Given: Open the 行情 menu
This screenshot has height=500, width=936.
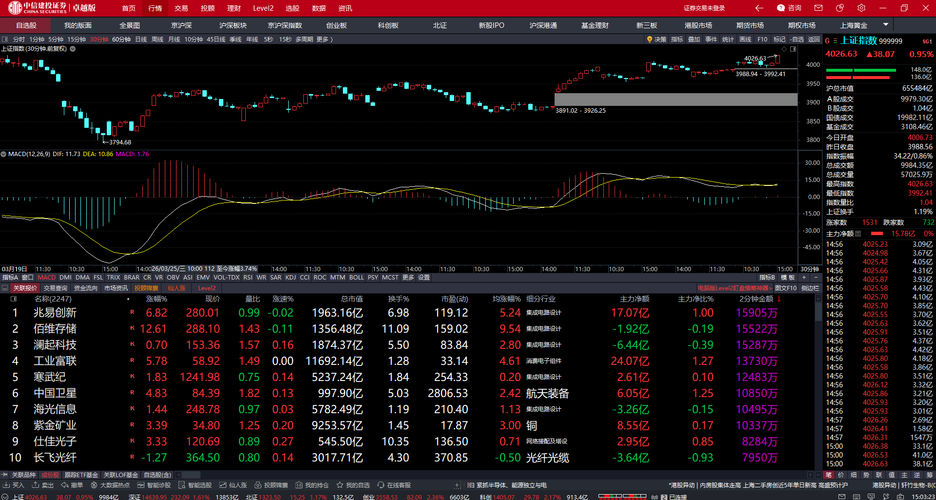Looking at the screenshot, I should coord(155,8).
